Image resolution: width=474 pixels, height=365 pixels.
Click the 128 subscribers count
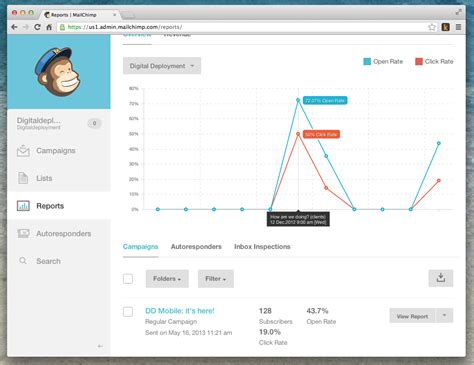[265, 311]
